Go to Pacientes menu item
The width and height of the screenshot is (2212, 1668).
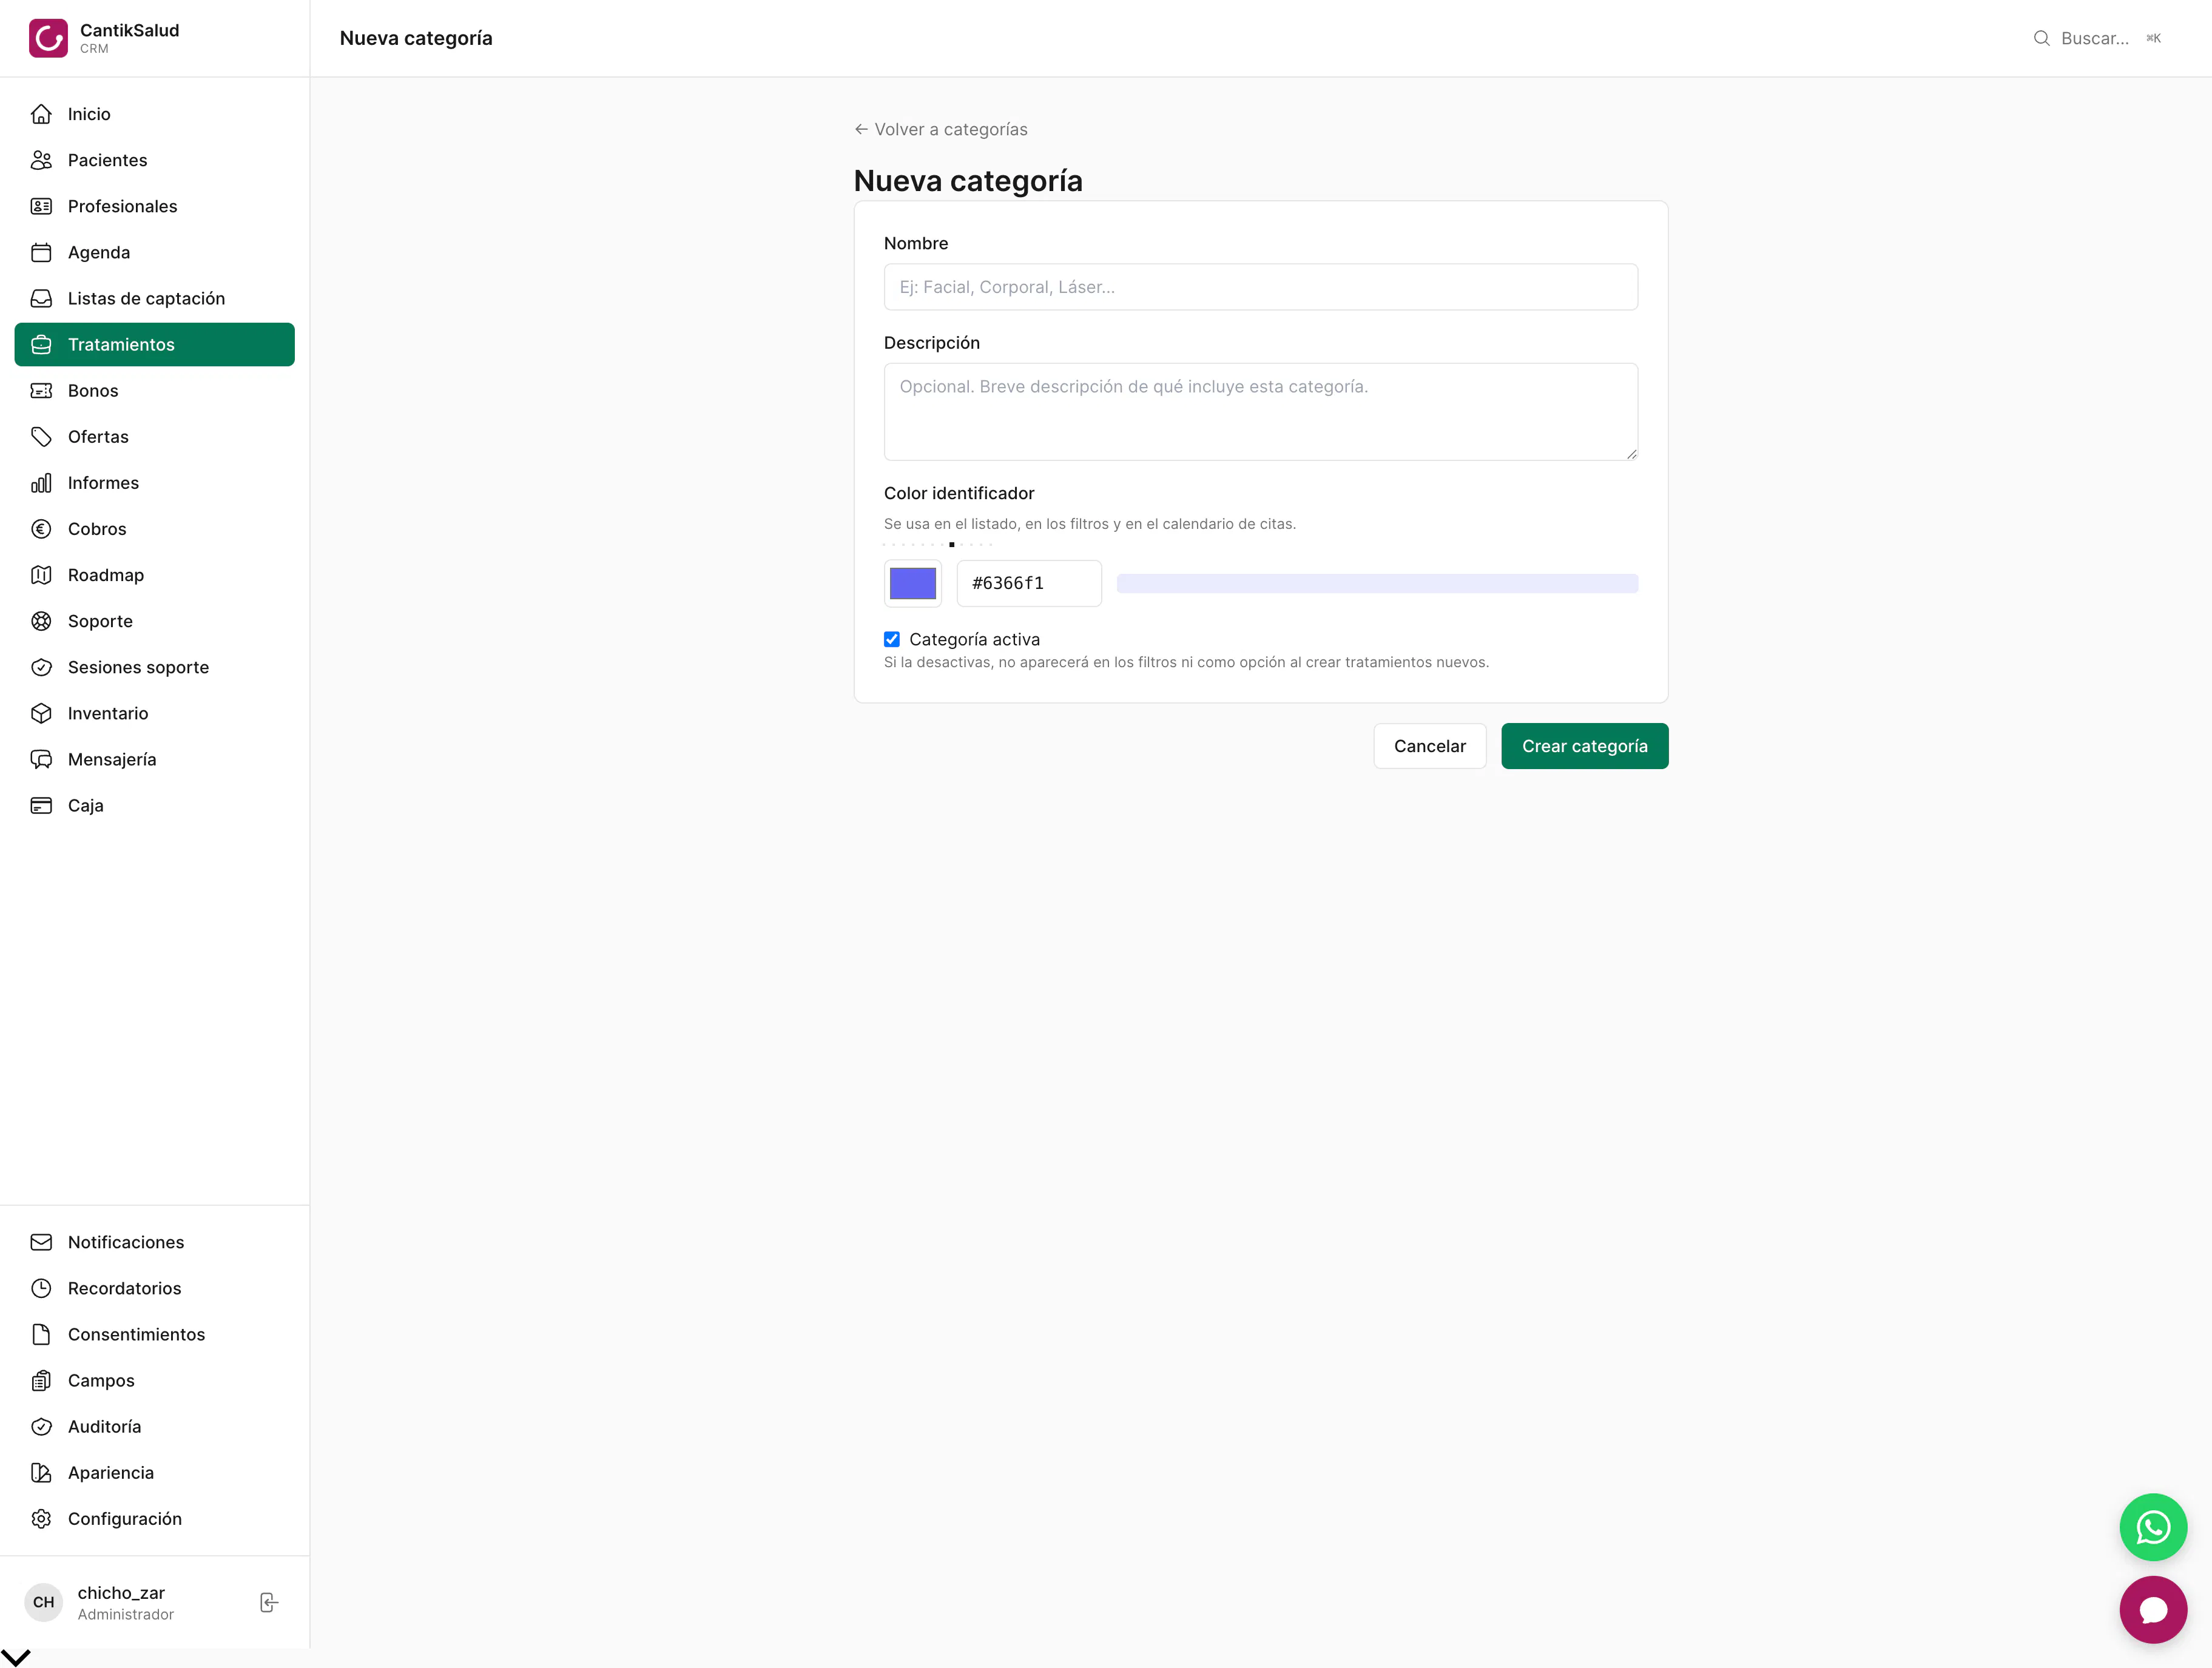tap(155, 160)
